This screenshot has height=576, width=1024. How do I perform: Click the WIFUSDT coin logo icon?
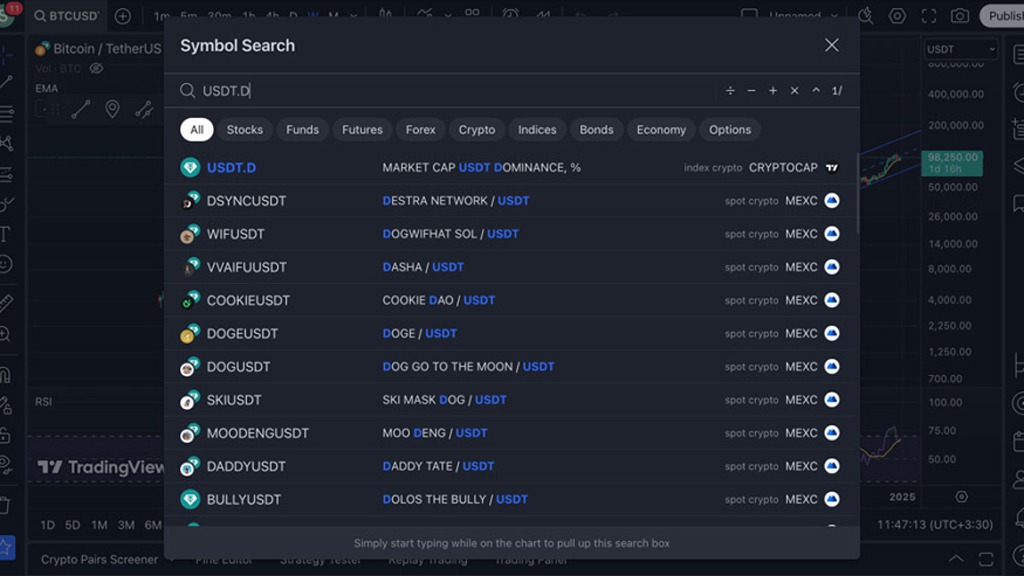click(x=190, y=234)
